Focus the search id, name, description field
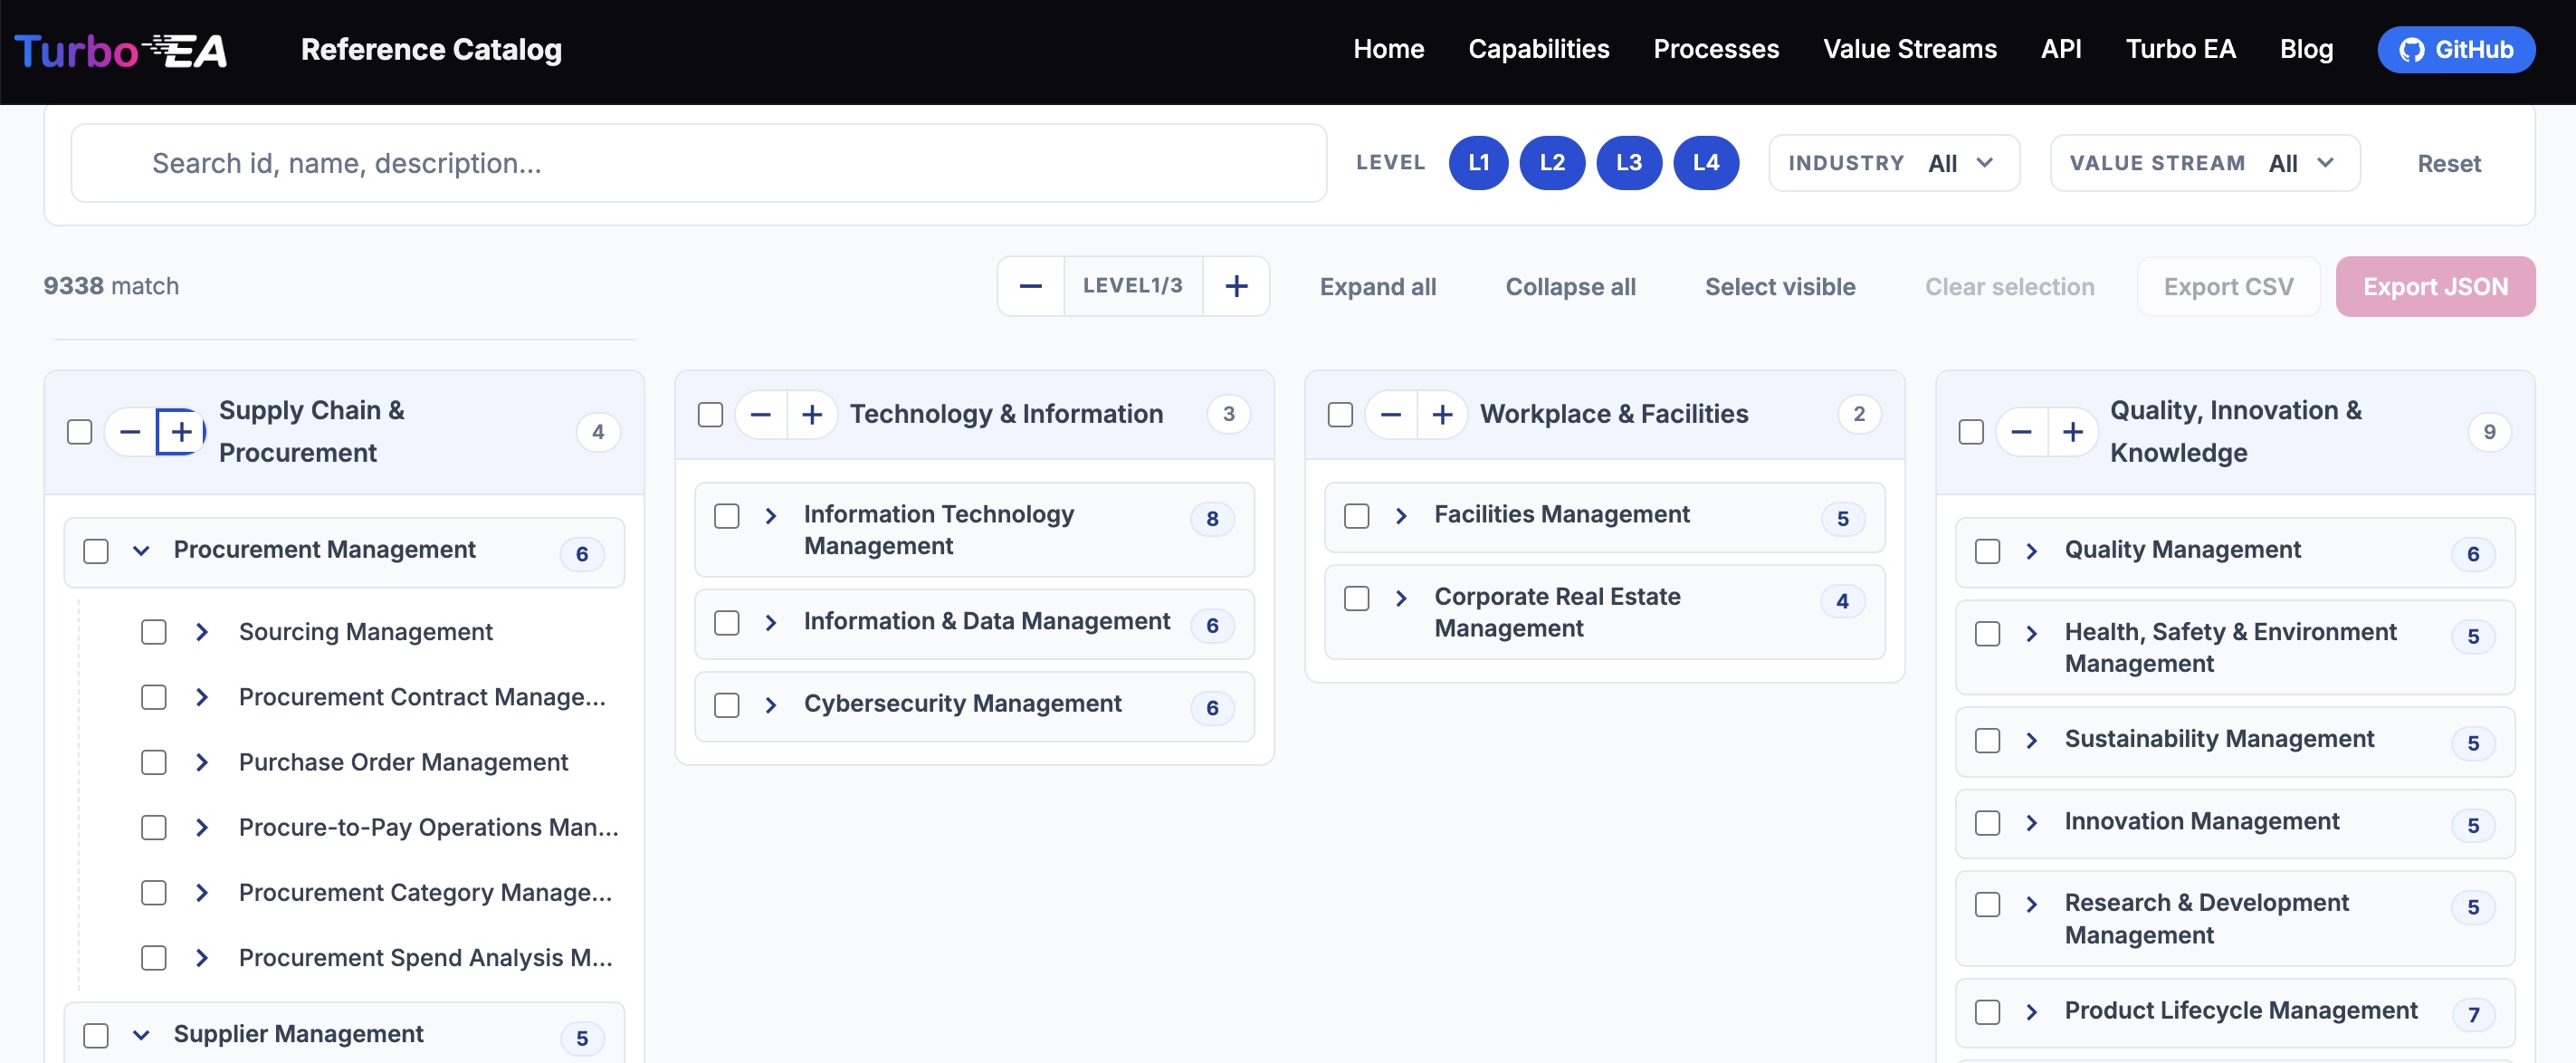The image size is (2576, 1063). (699, 163)
